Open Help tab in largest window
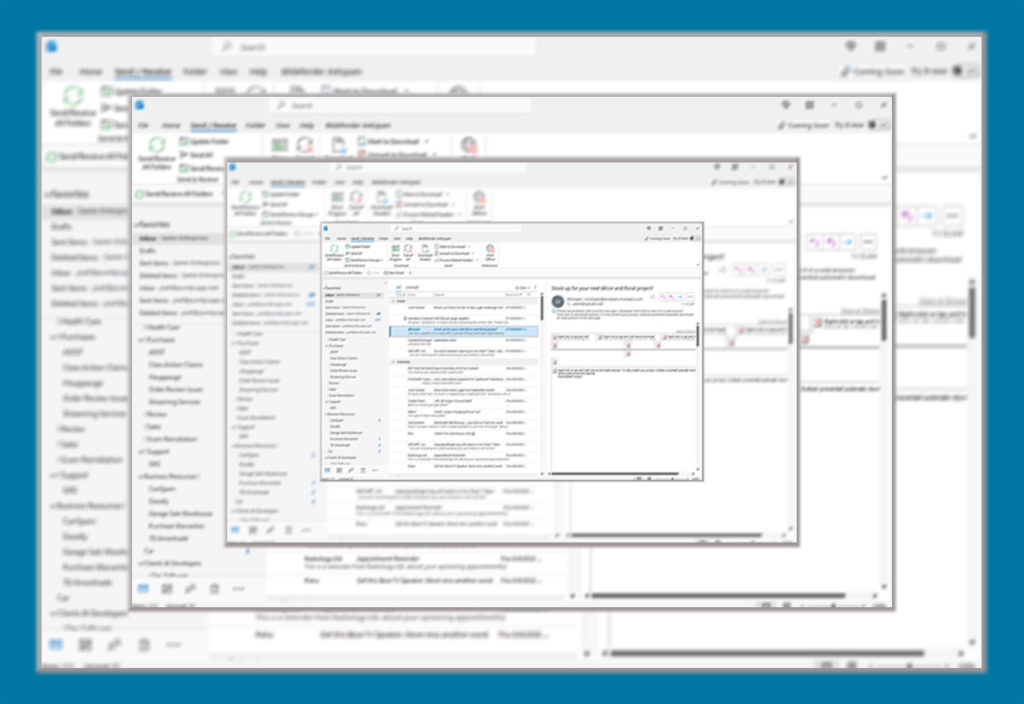This screenshot has height=704, width=1024. pyautogui.click(x=258, y=71)
